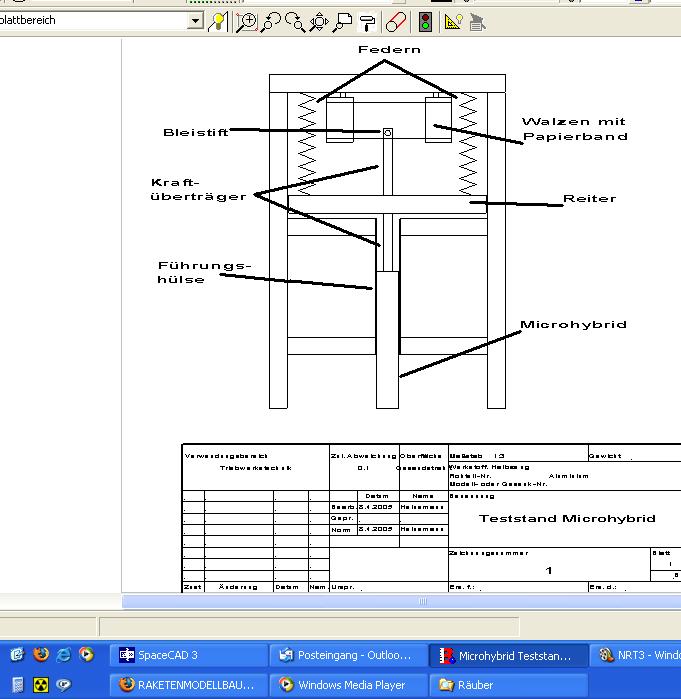This screenshot has width=681, height=699.
Task: Click the pan/zoom extents arrows icon
Action: tap(319, 21)
